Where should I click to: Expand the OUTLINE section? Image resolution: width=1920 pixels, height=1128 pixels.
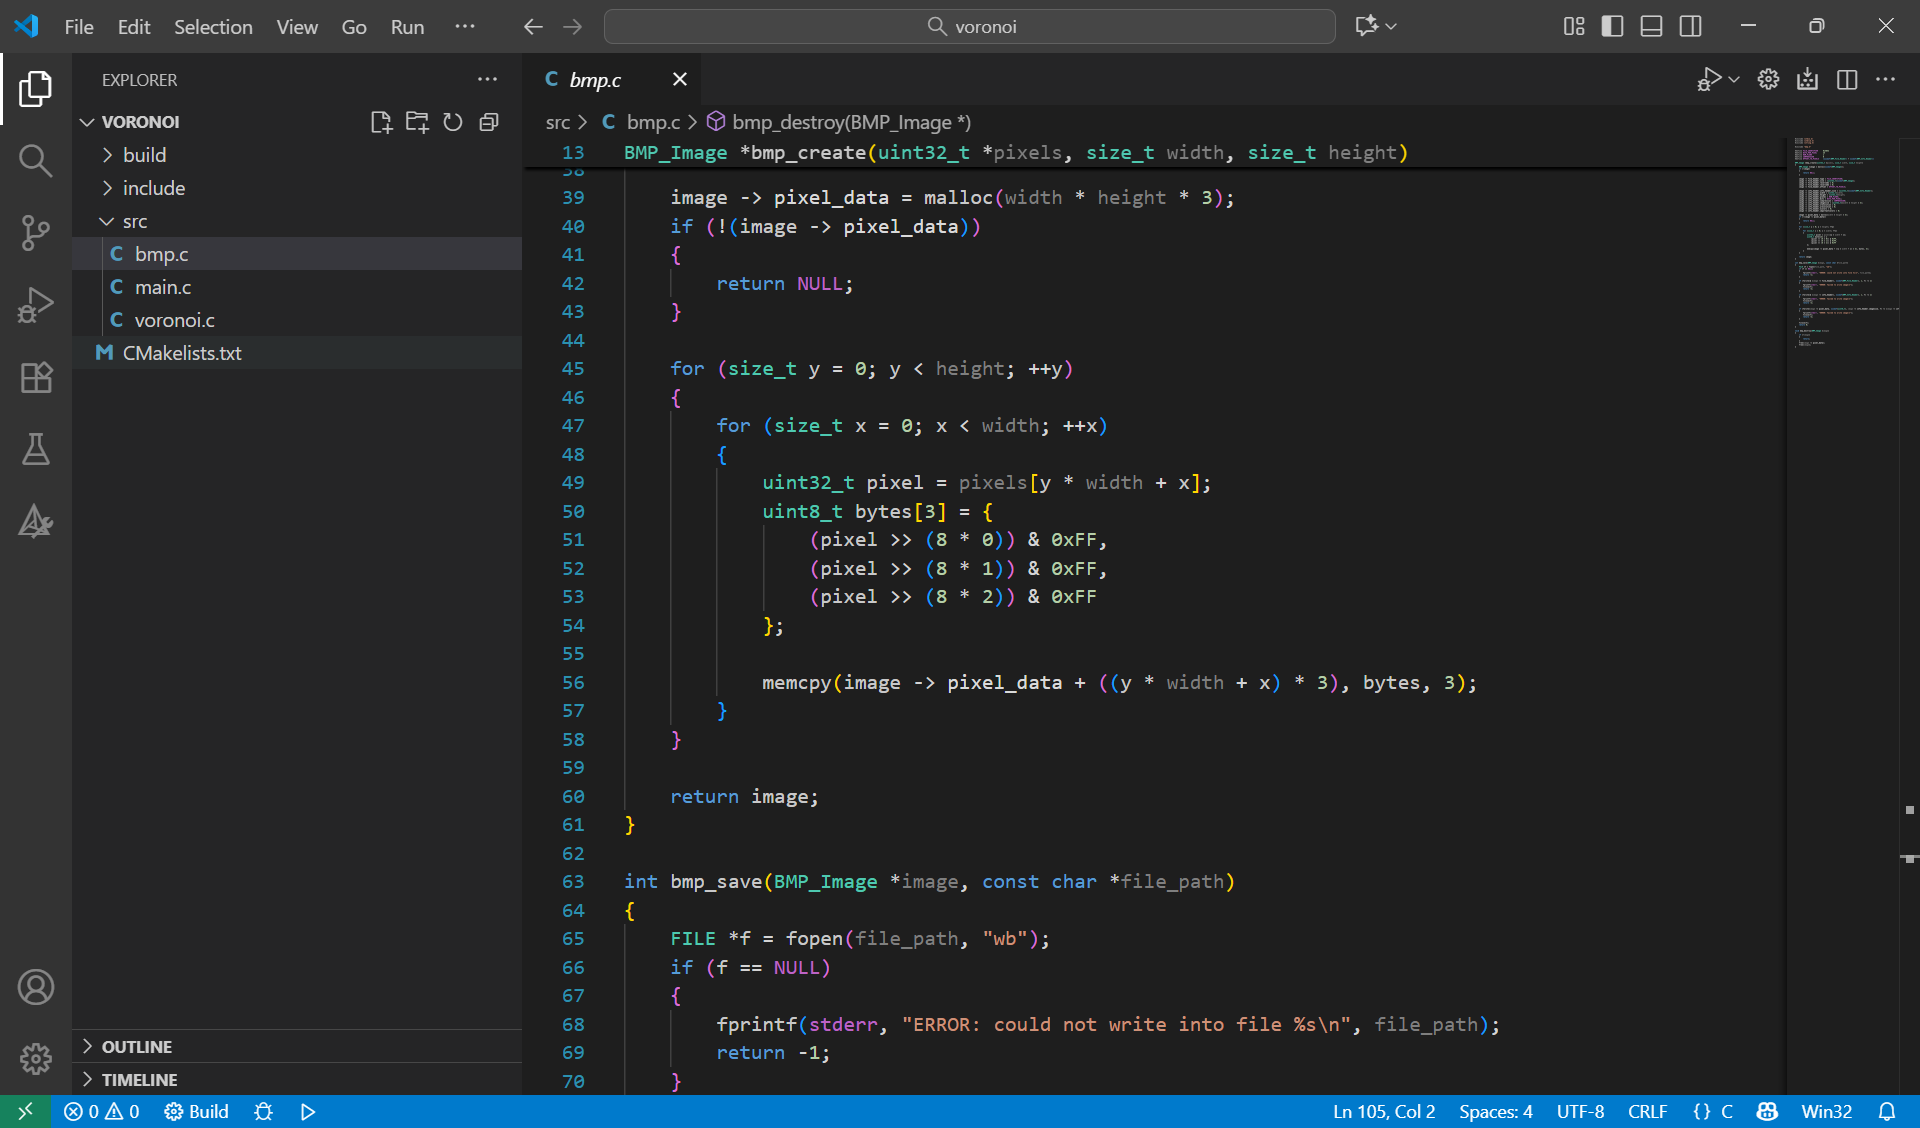(137, 1046)
